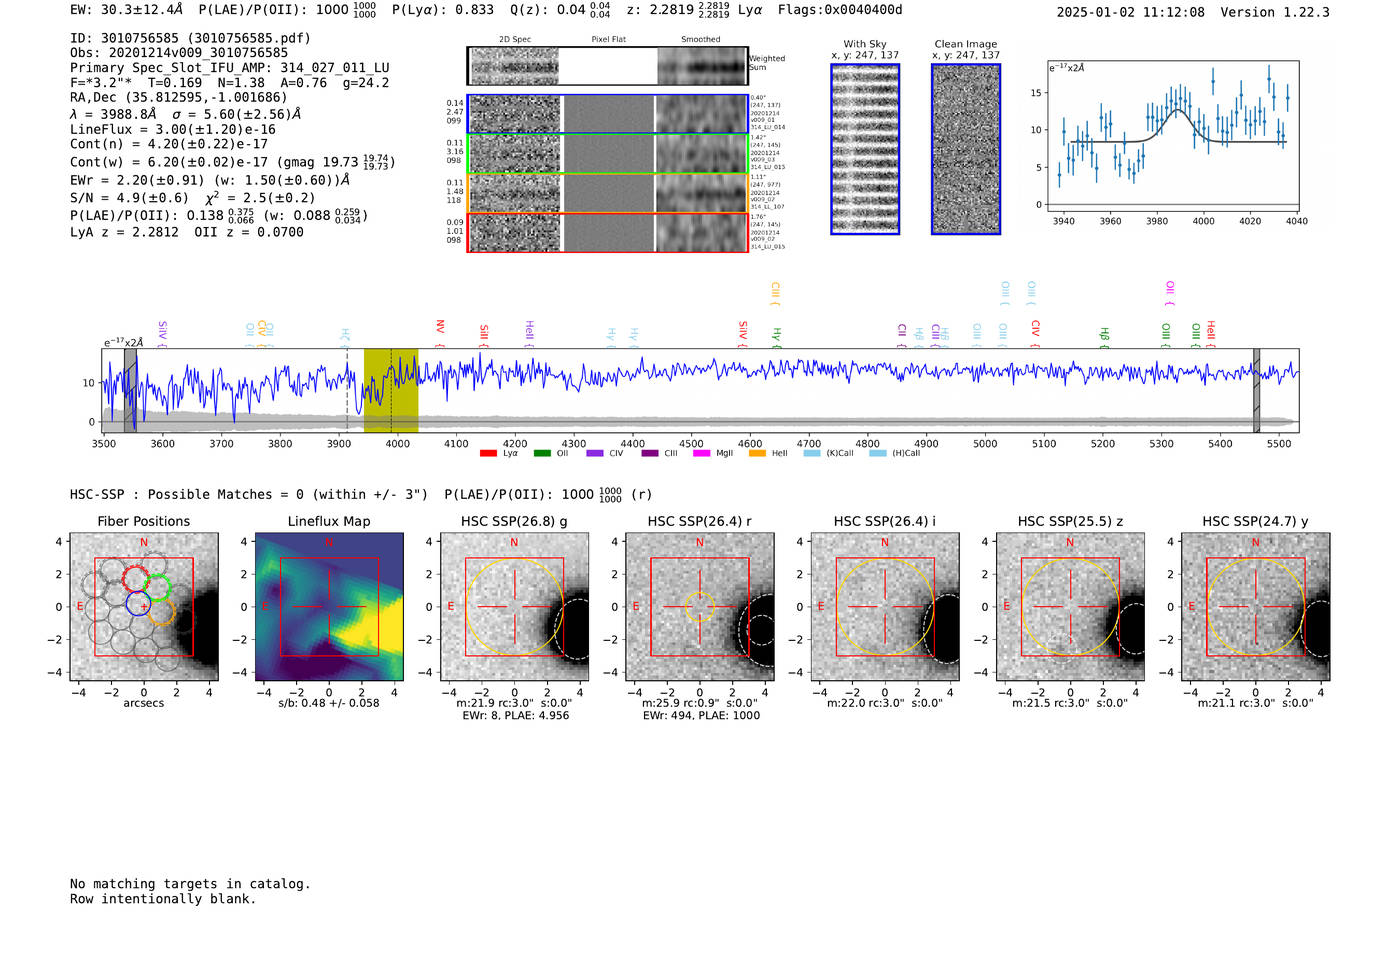Click the red NV line marker
This screenshot has width=1400, height=953.
(x=440, y=333)
